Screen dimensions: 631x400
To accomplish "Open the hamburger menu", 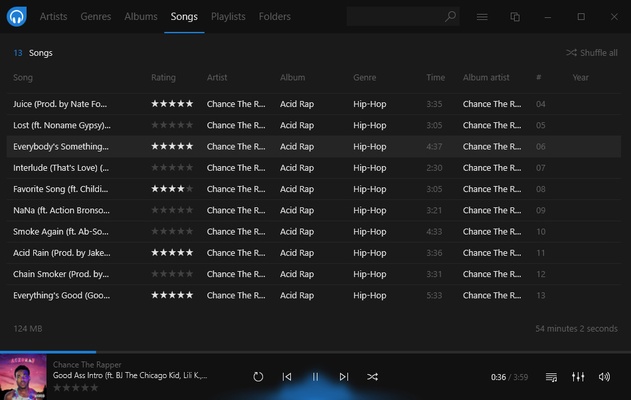I will pyautogui.click(x=482, y=17).
